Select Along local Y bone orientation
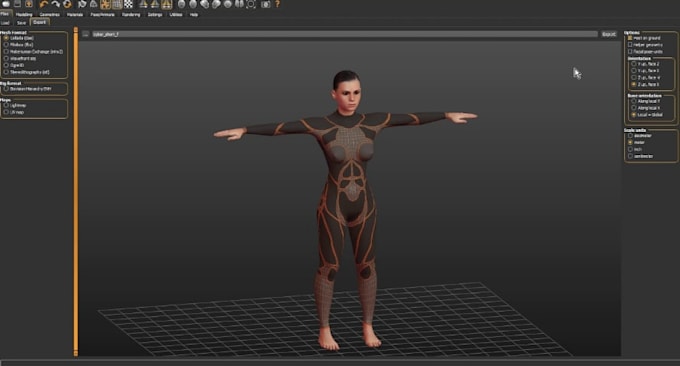The height and width of the screenshot is (366, 680). tap(645, 101)
